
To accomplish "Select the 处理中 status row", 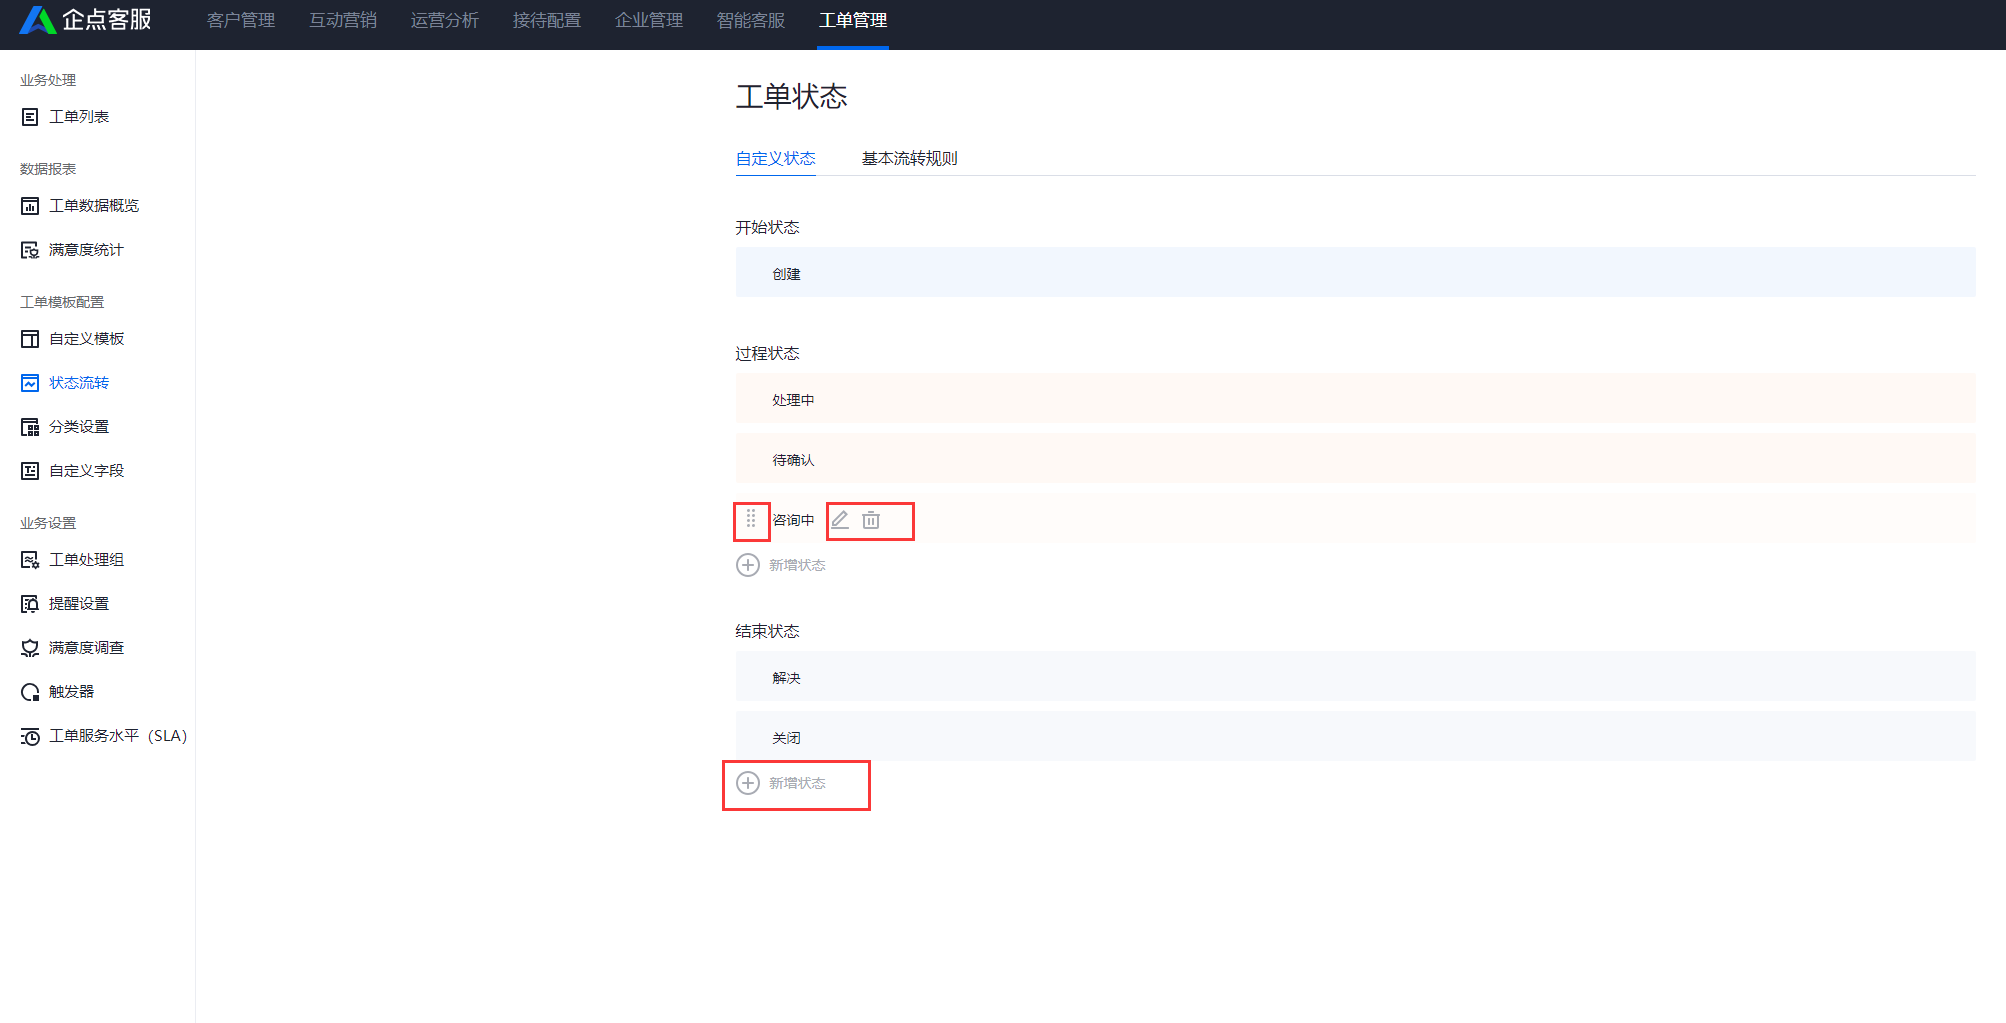I will click(x=1356, y=398).
